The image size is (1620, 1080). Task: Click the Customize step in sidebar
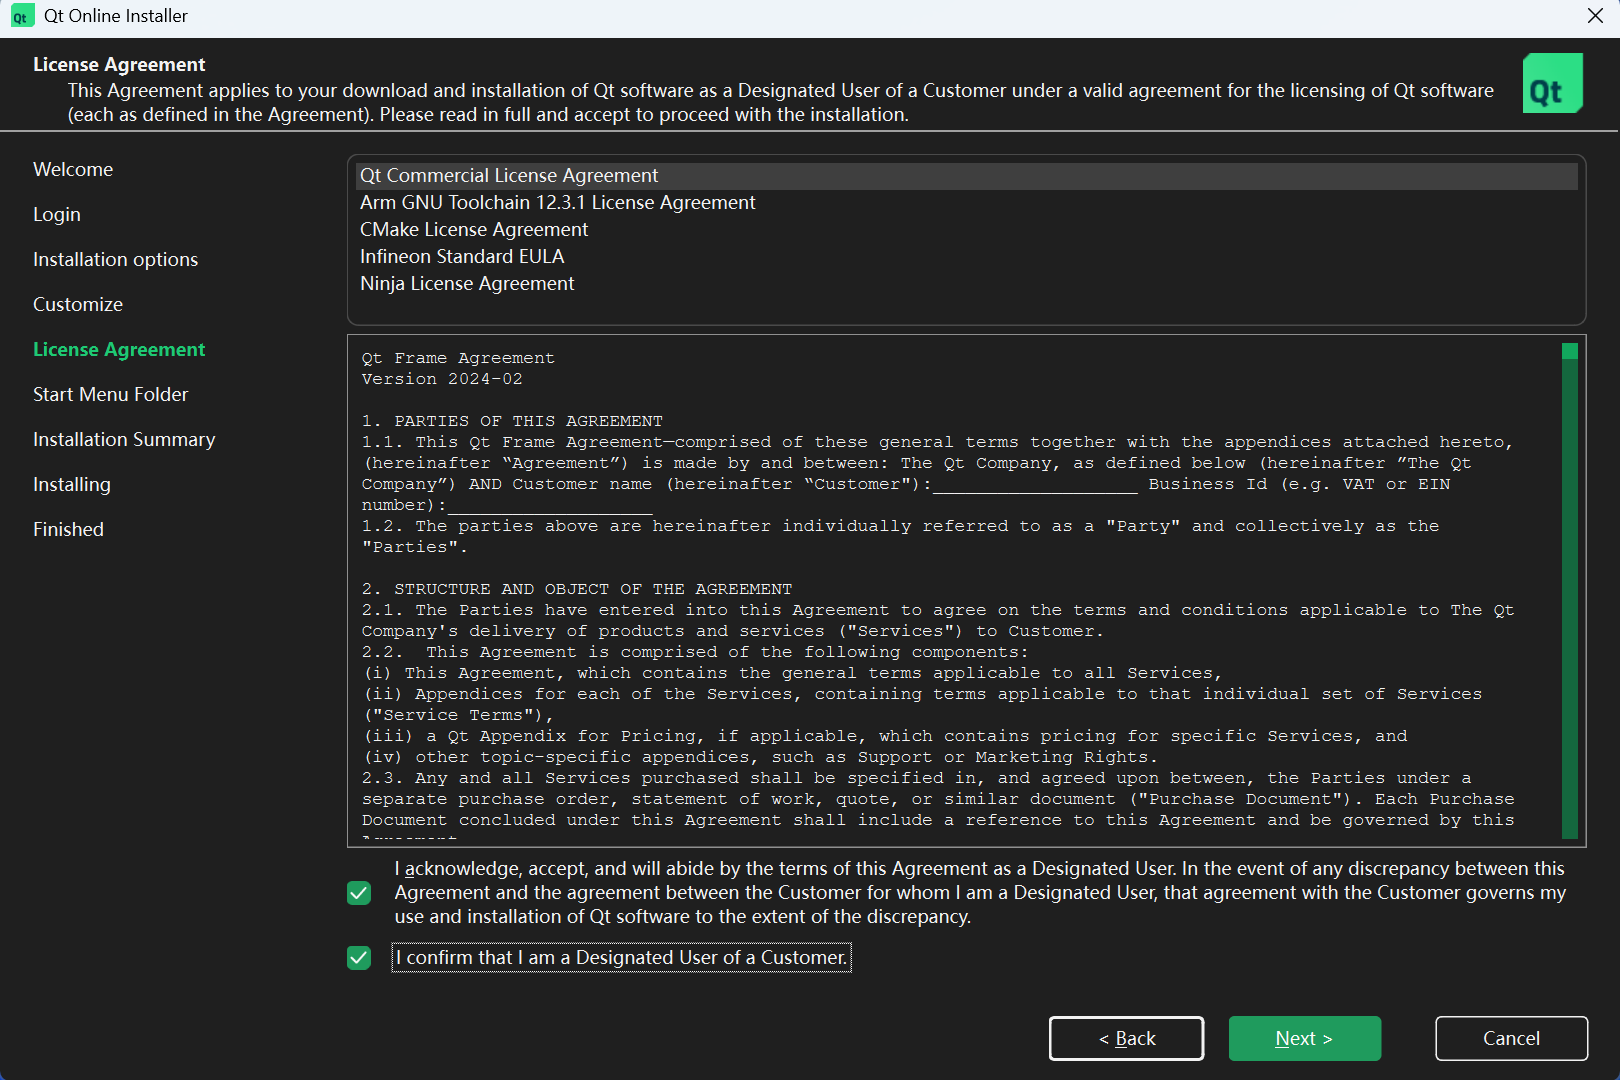78,305
